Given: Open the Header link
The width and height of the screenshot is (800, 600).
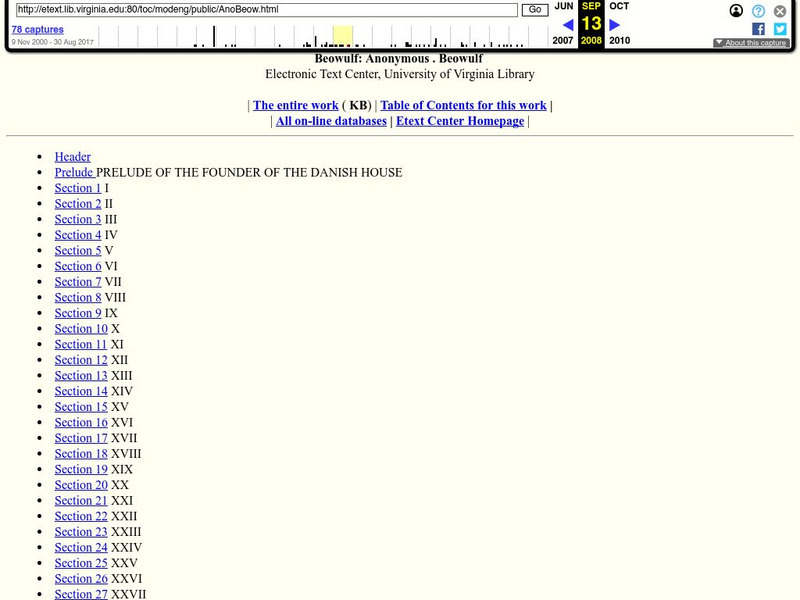Looking at the screenshot, I should pos(72,157).
